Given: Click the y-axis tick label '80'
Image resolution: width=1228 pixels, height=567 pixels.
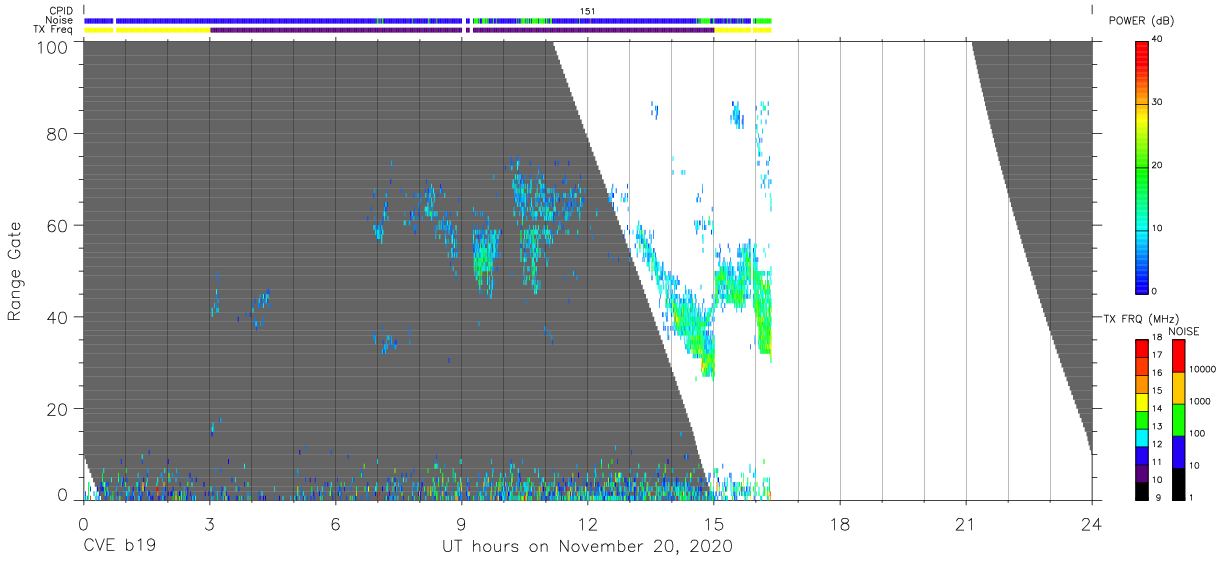Looking at the screenshot, I should pyautogui.click(x=57, y=132).
